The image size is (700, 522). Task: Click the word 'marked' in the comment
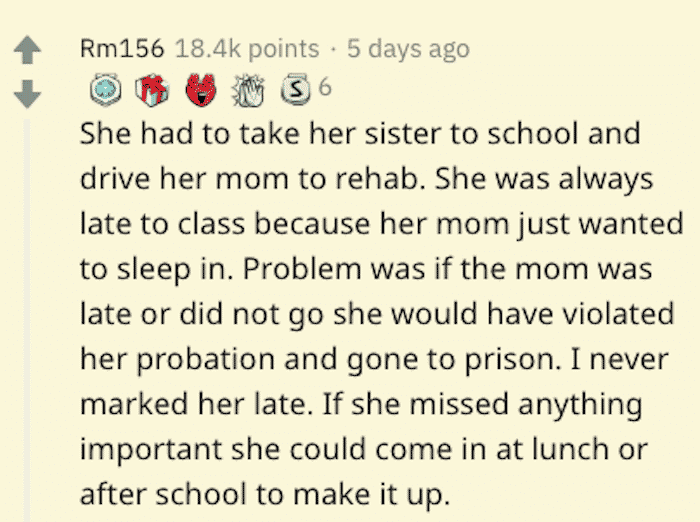coord(134,404)
